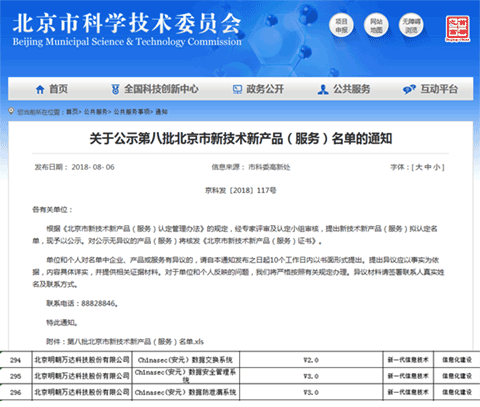This screenshot has height=407, width=480.
Task: Click company name cell in row 294
Action: (82, 360)
